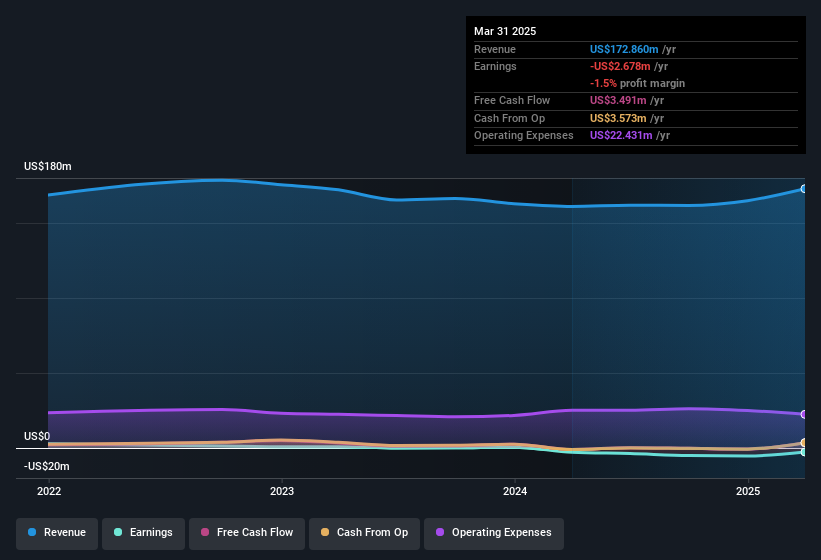Toggle the Earnings legend button
This screenshot has width=821, height=560.
143,533
